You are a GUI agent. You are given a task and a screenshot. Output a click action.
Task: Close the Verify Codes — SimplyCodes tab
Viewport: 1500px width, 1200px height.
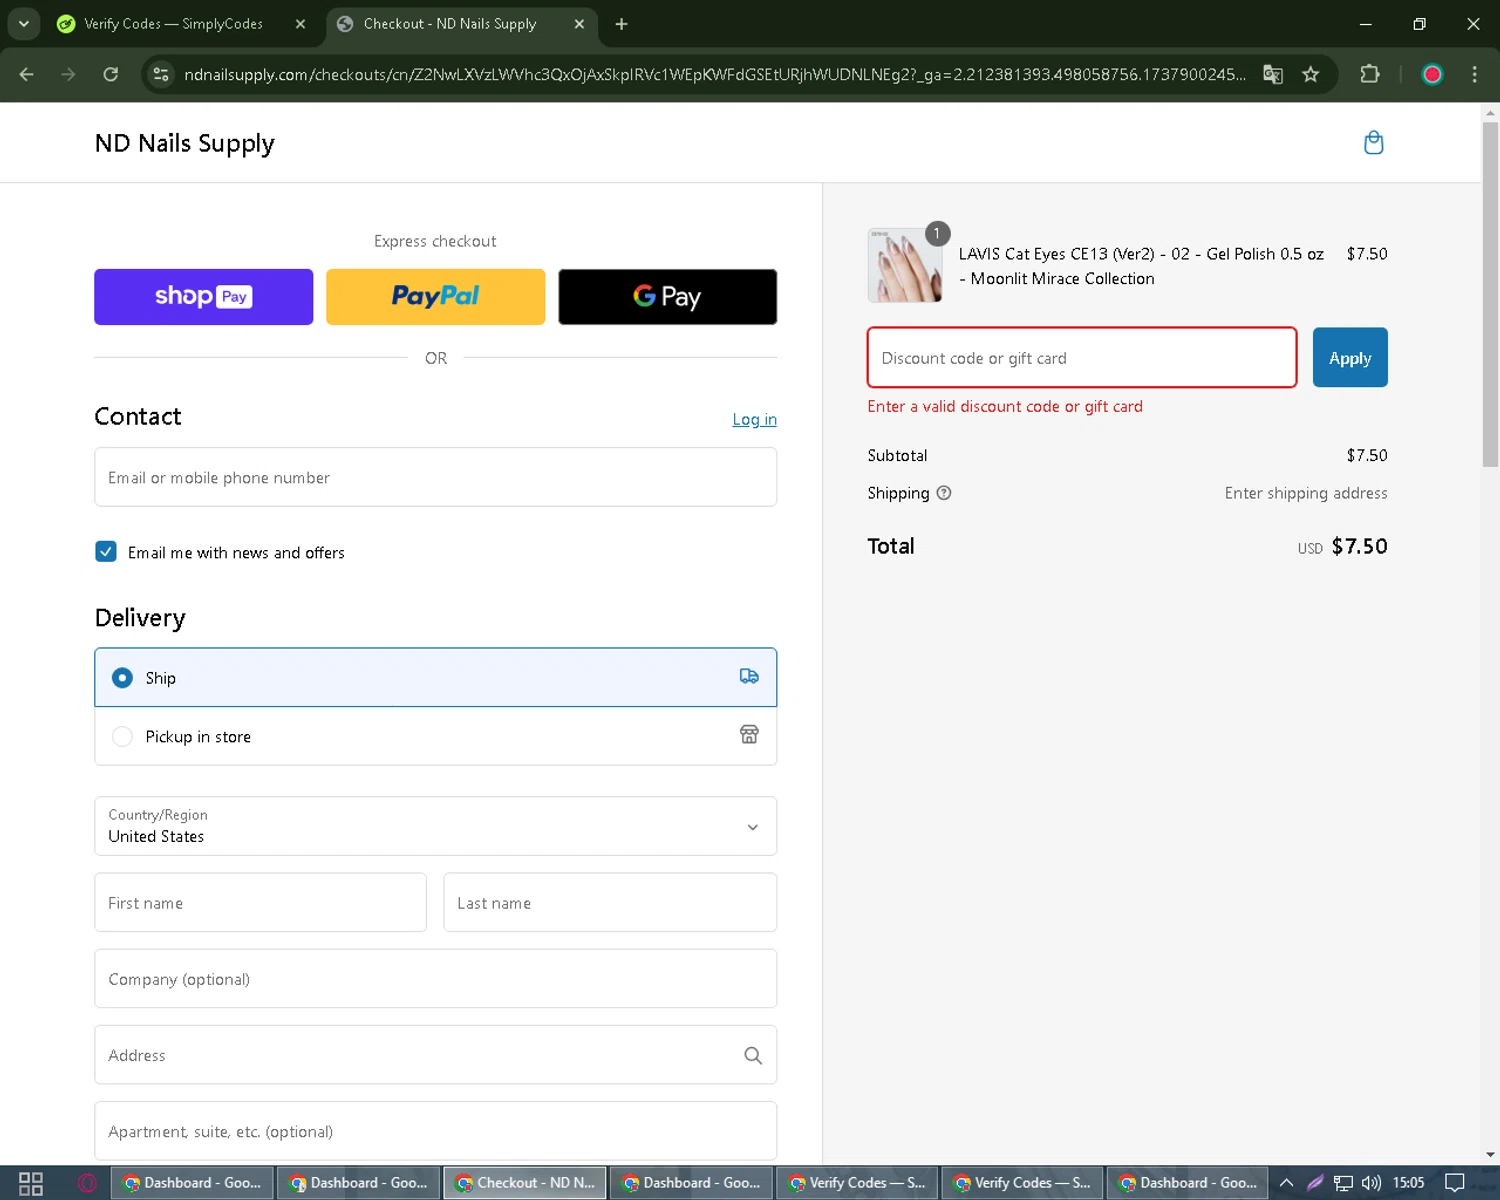pos(300,24)
